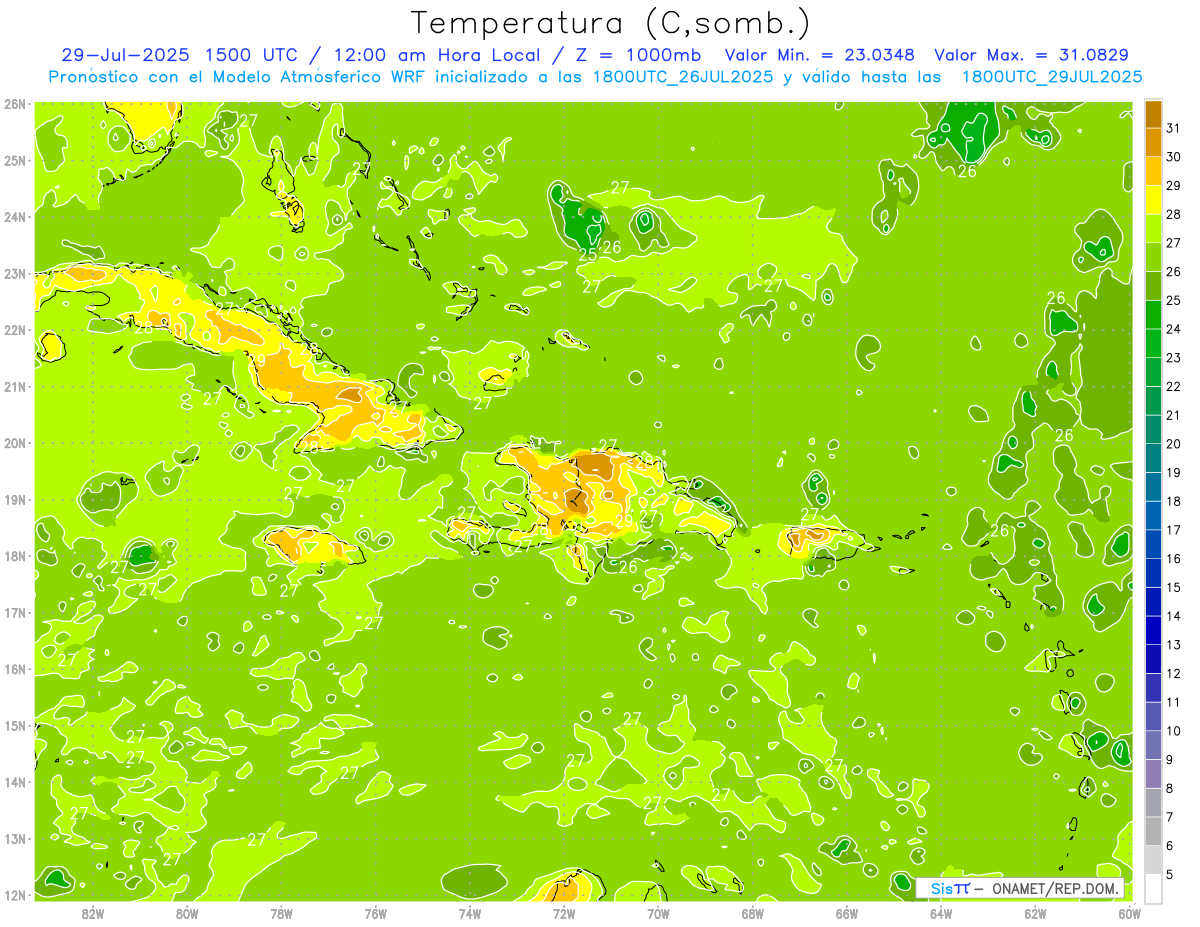Screen dimensions: 1200x927
Task: Click the '66W' longitude axis label
Action: 846,913
